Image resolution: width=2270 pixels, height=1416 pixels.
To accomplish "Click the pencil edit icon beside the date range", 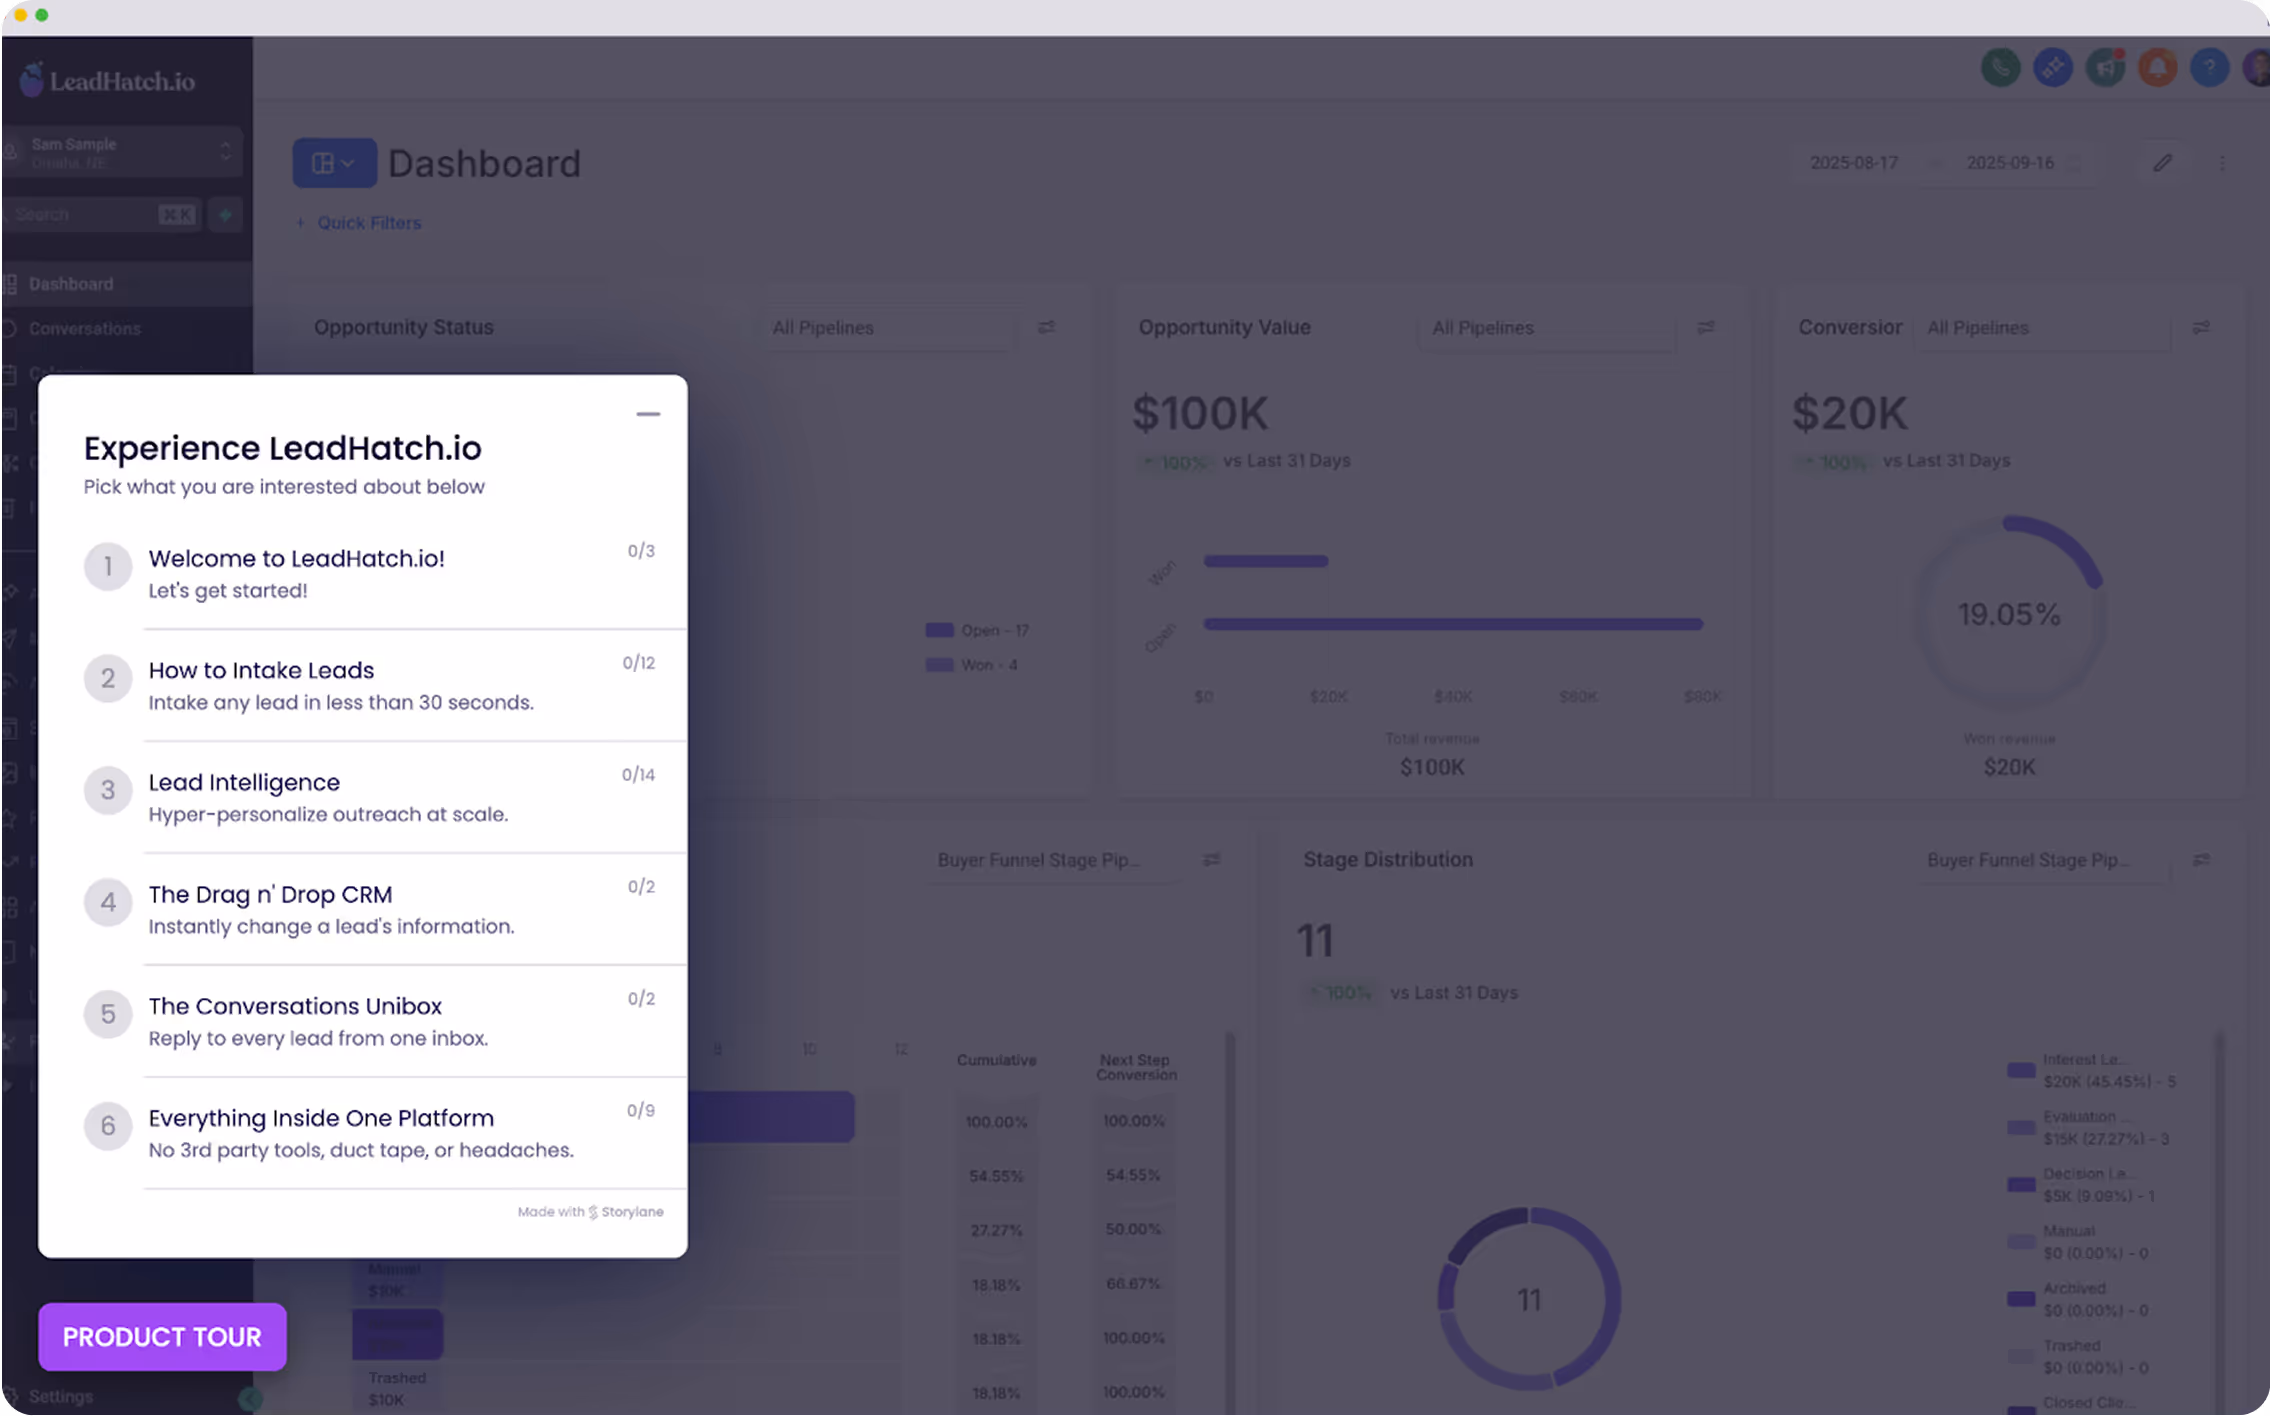I will coord(2162,162).
